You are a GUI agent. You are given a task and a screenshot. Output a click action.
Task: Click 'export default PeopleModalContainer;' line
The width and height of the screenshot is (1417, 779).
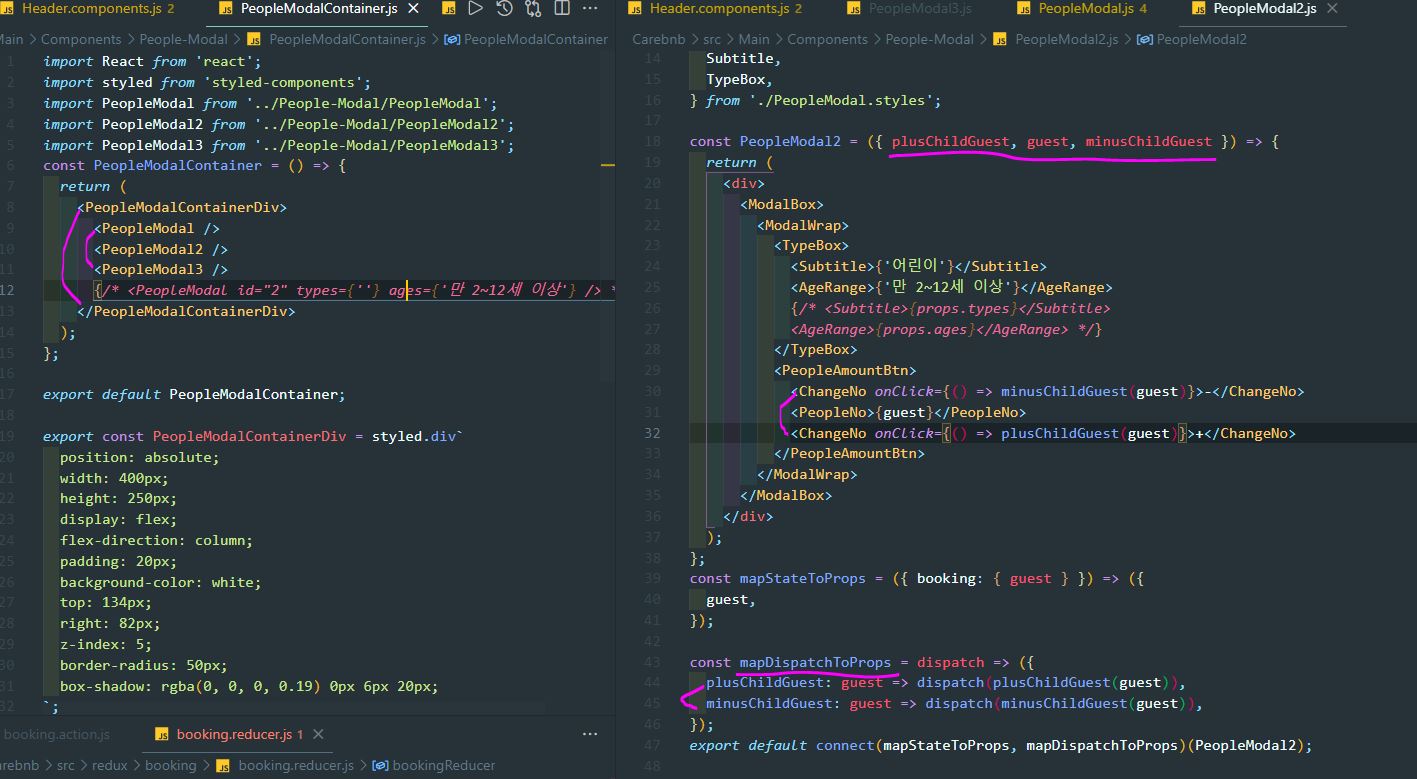194,394
